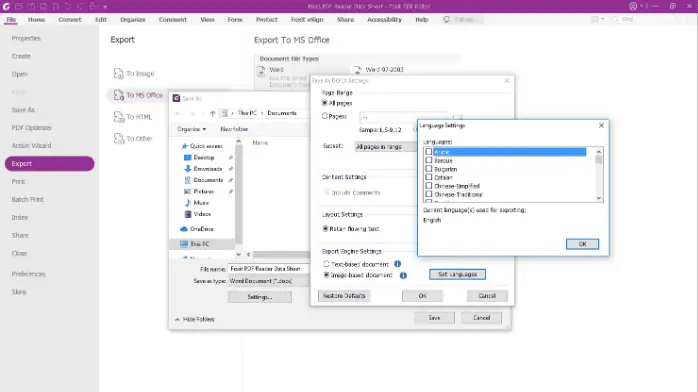This screenshot has height=392, width=698.
Task: Click info icon beside Image-based document
Action: click(403, 275)
